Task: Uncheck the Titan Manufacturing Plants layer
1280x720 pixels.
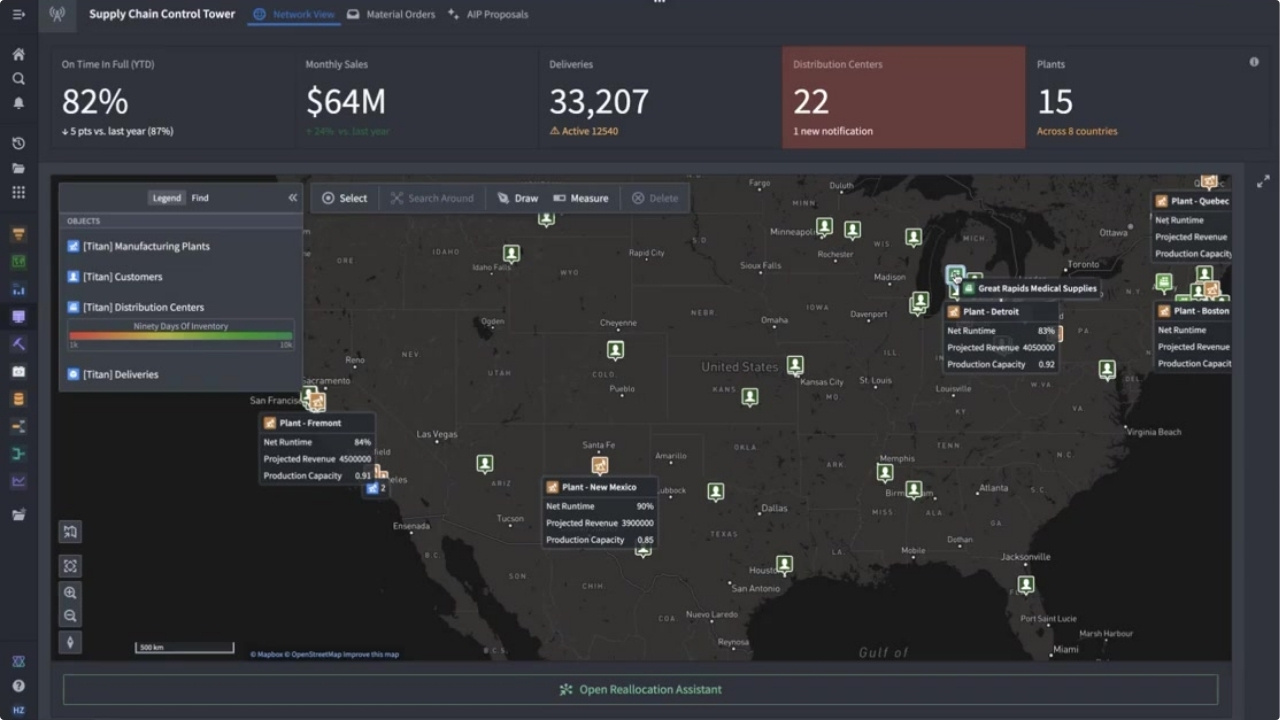Action: (x=71, y=246)
